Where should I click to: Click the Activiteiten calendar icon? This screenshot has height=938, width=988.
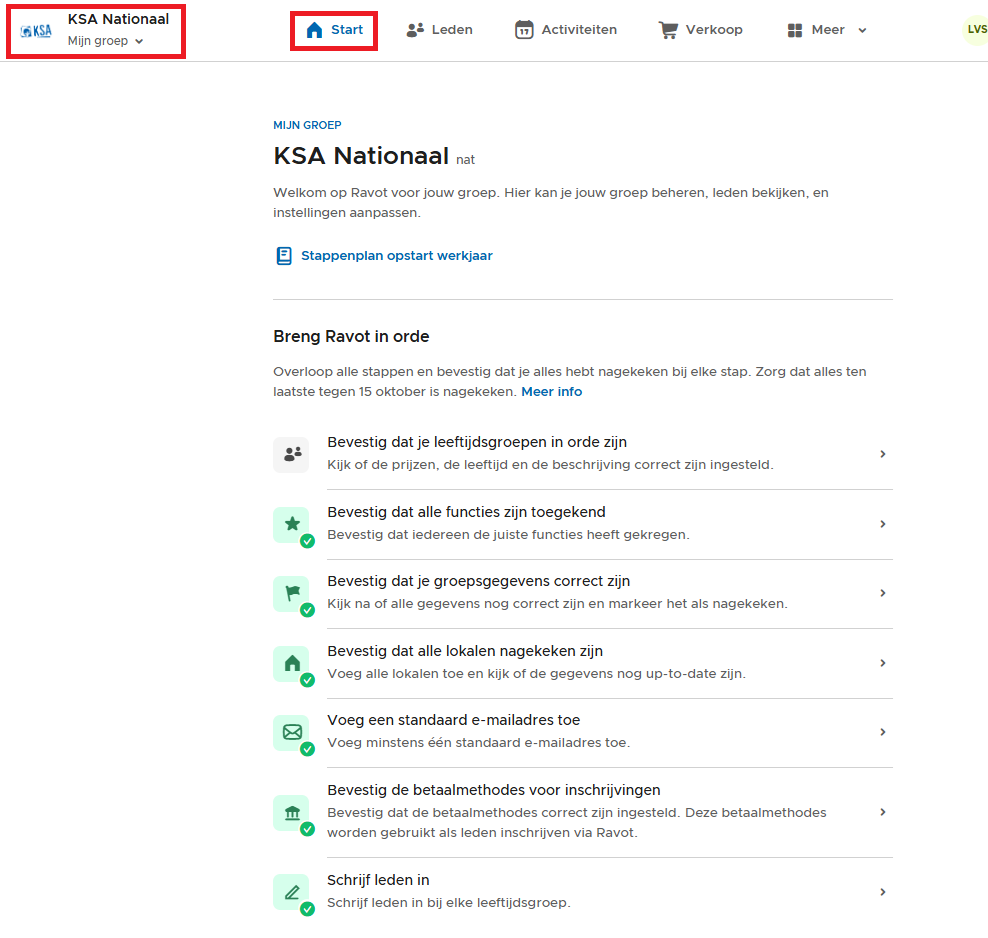click(x=524, y=30)
